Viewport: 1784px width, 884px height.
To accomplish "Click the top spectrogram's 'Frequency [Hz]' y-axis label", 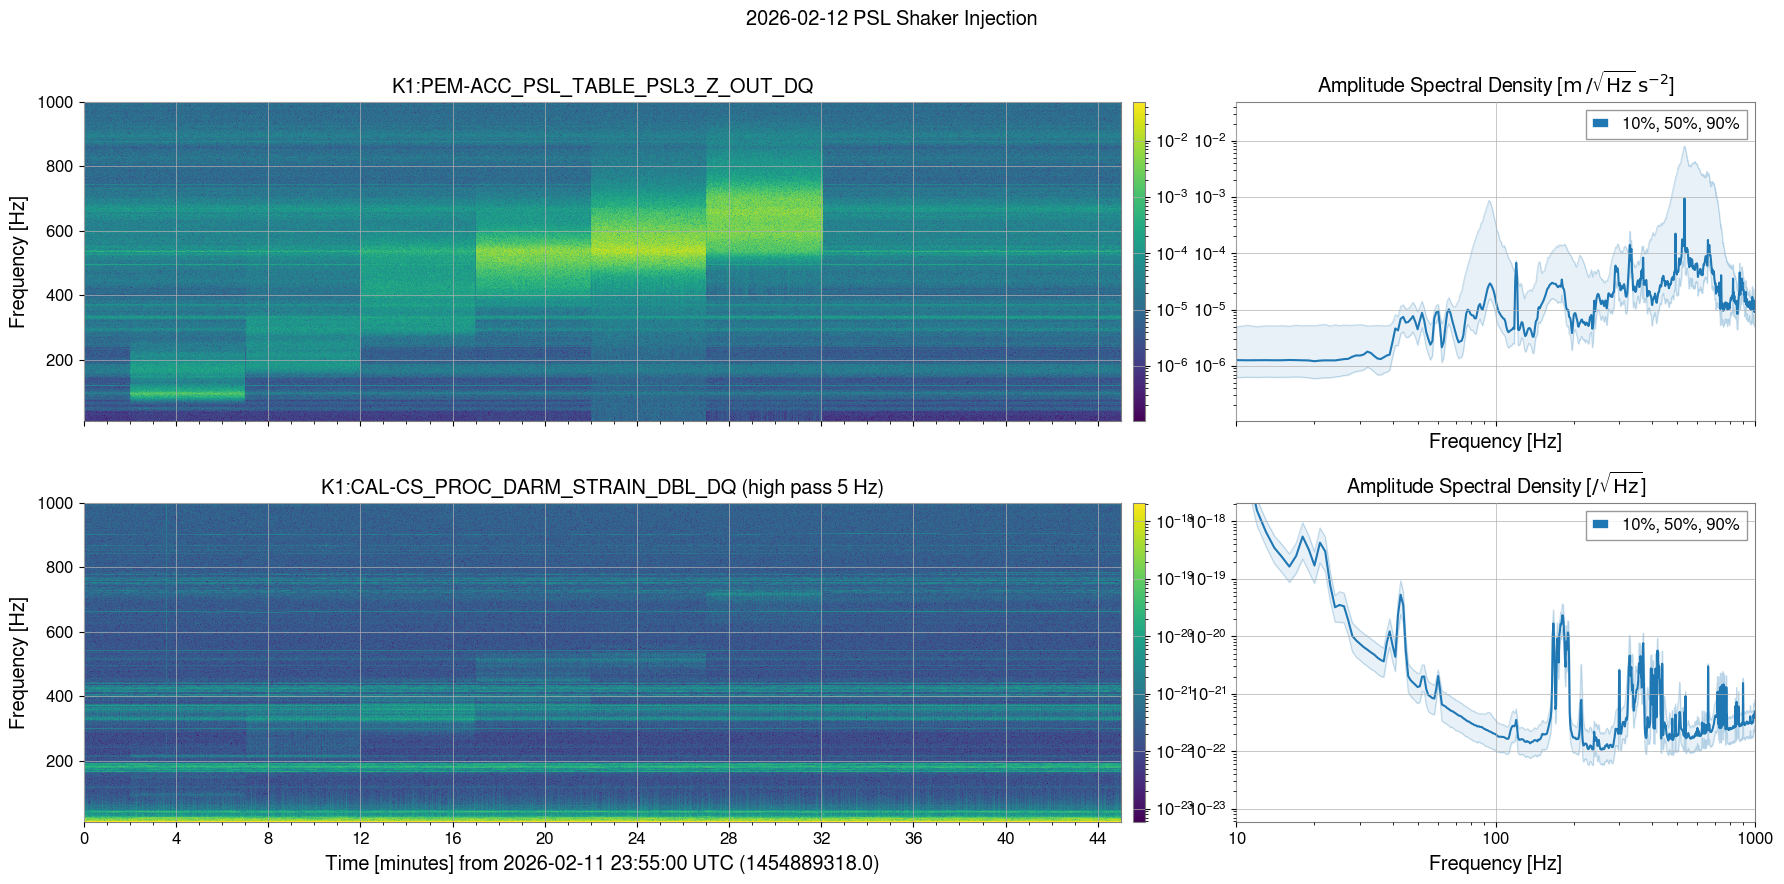I will [x=17, y=262].
